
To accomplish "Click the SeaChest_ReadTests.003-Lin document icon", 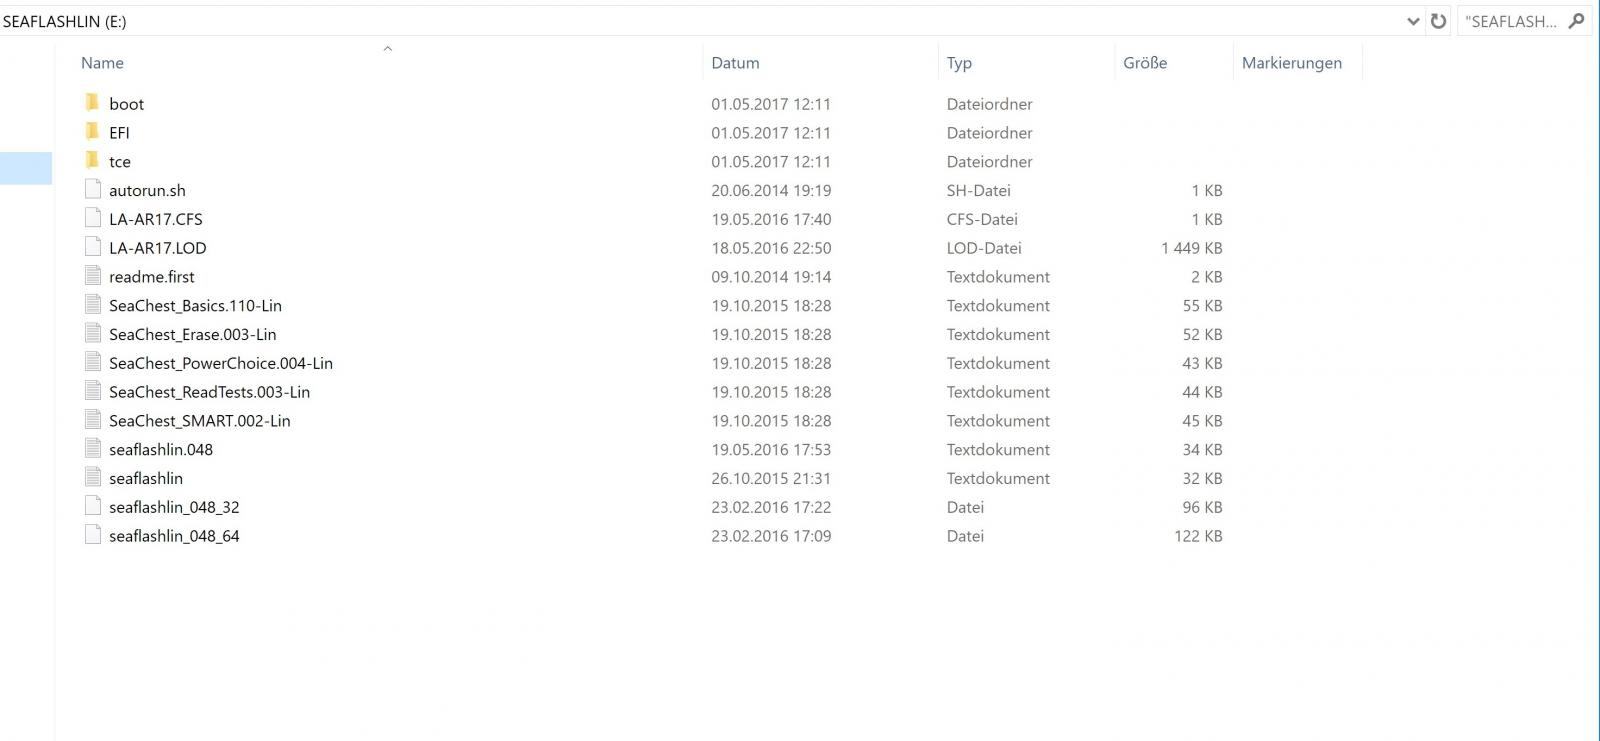I will coord(93,392).
